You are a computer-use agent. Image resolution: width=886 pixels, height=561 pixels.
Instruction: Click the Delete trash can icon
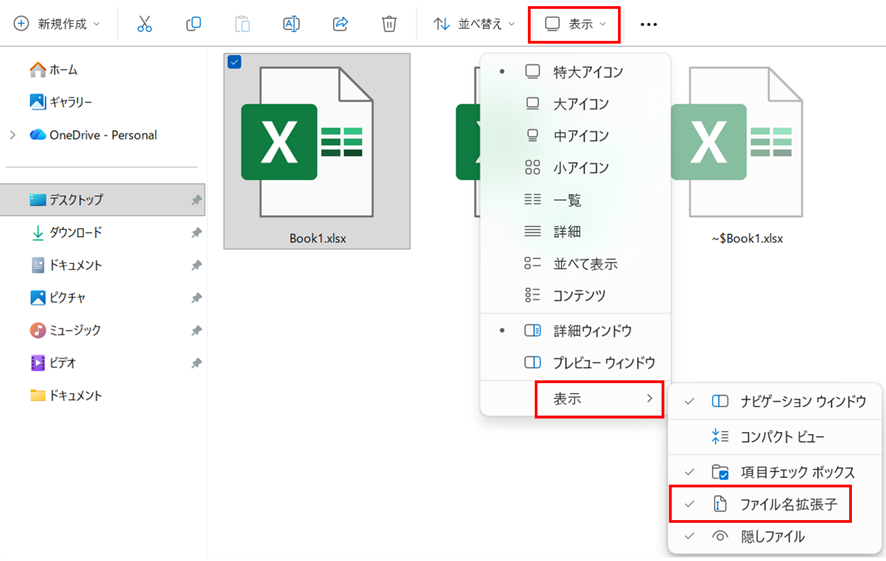click(x=389, y=24)
